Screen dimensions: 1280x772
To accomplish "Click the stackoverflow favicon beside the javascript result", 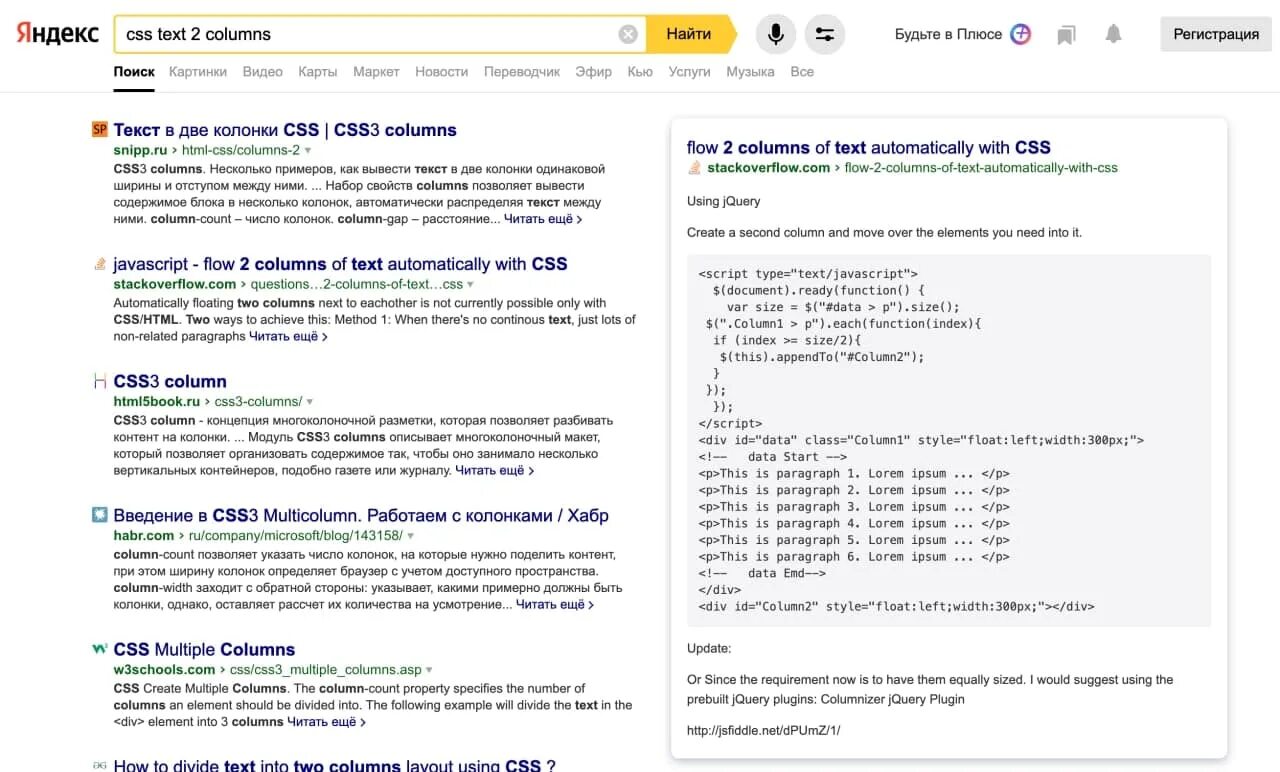I will [99, 264].
